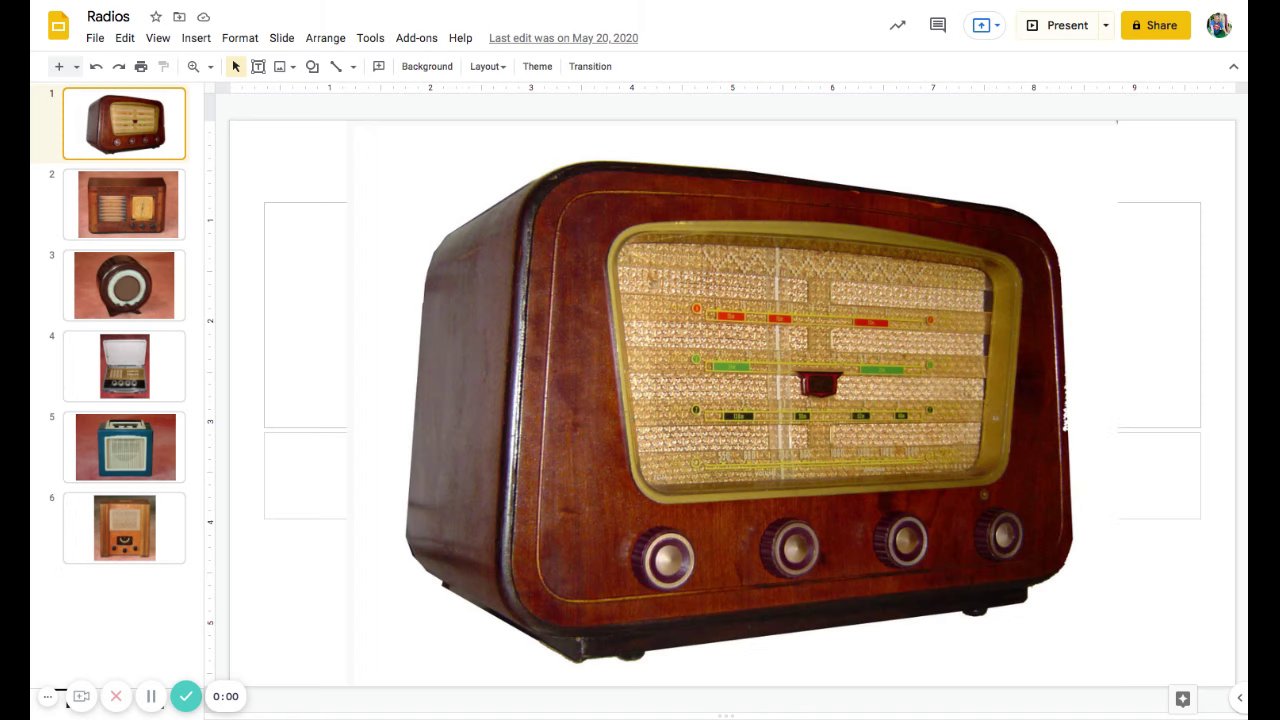Star the Radios presentation
Screen dimensions: 1280x720
[x=156, y=17]
